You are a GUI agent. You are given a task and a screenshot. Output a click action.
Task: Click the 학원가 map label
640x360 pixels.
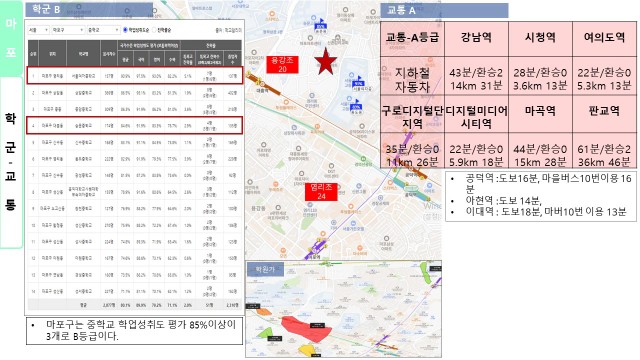pyautogui.click(x=266, y=269)
